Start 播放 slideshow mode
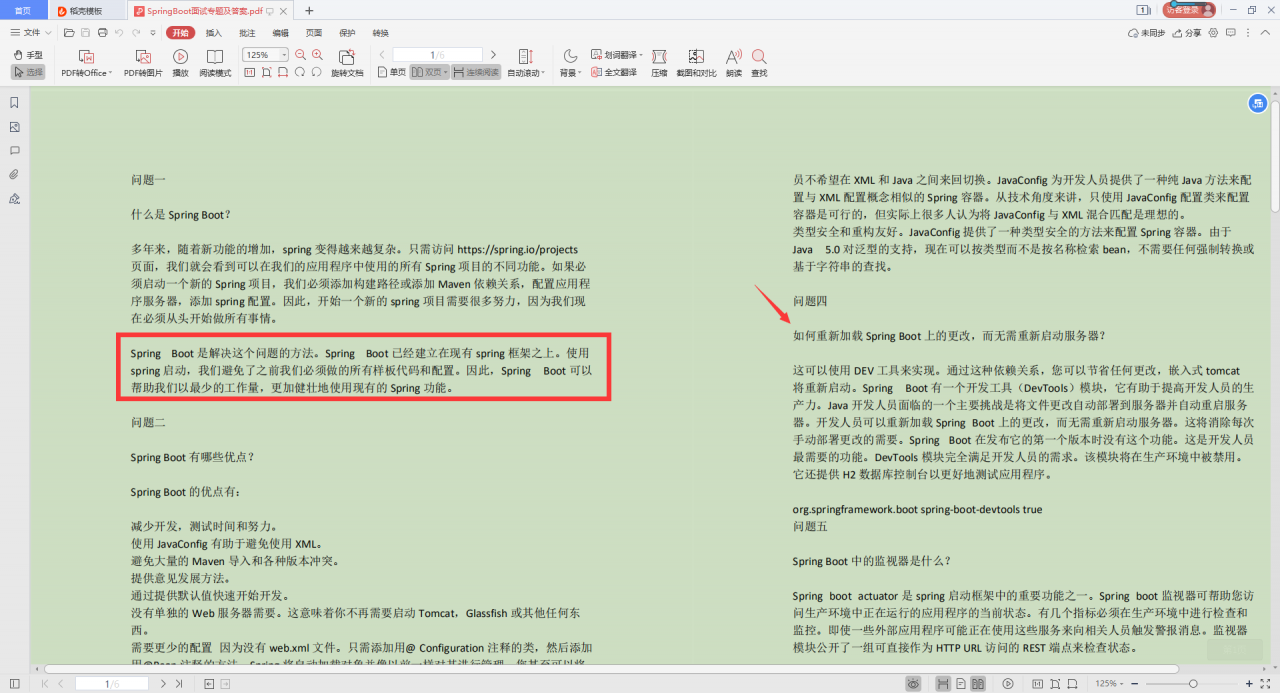 [x=180, y=63]
